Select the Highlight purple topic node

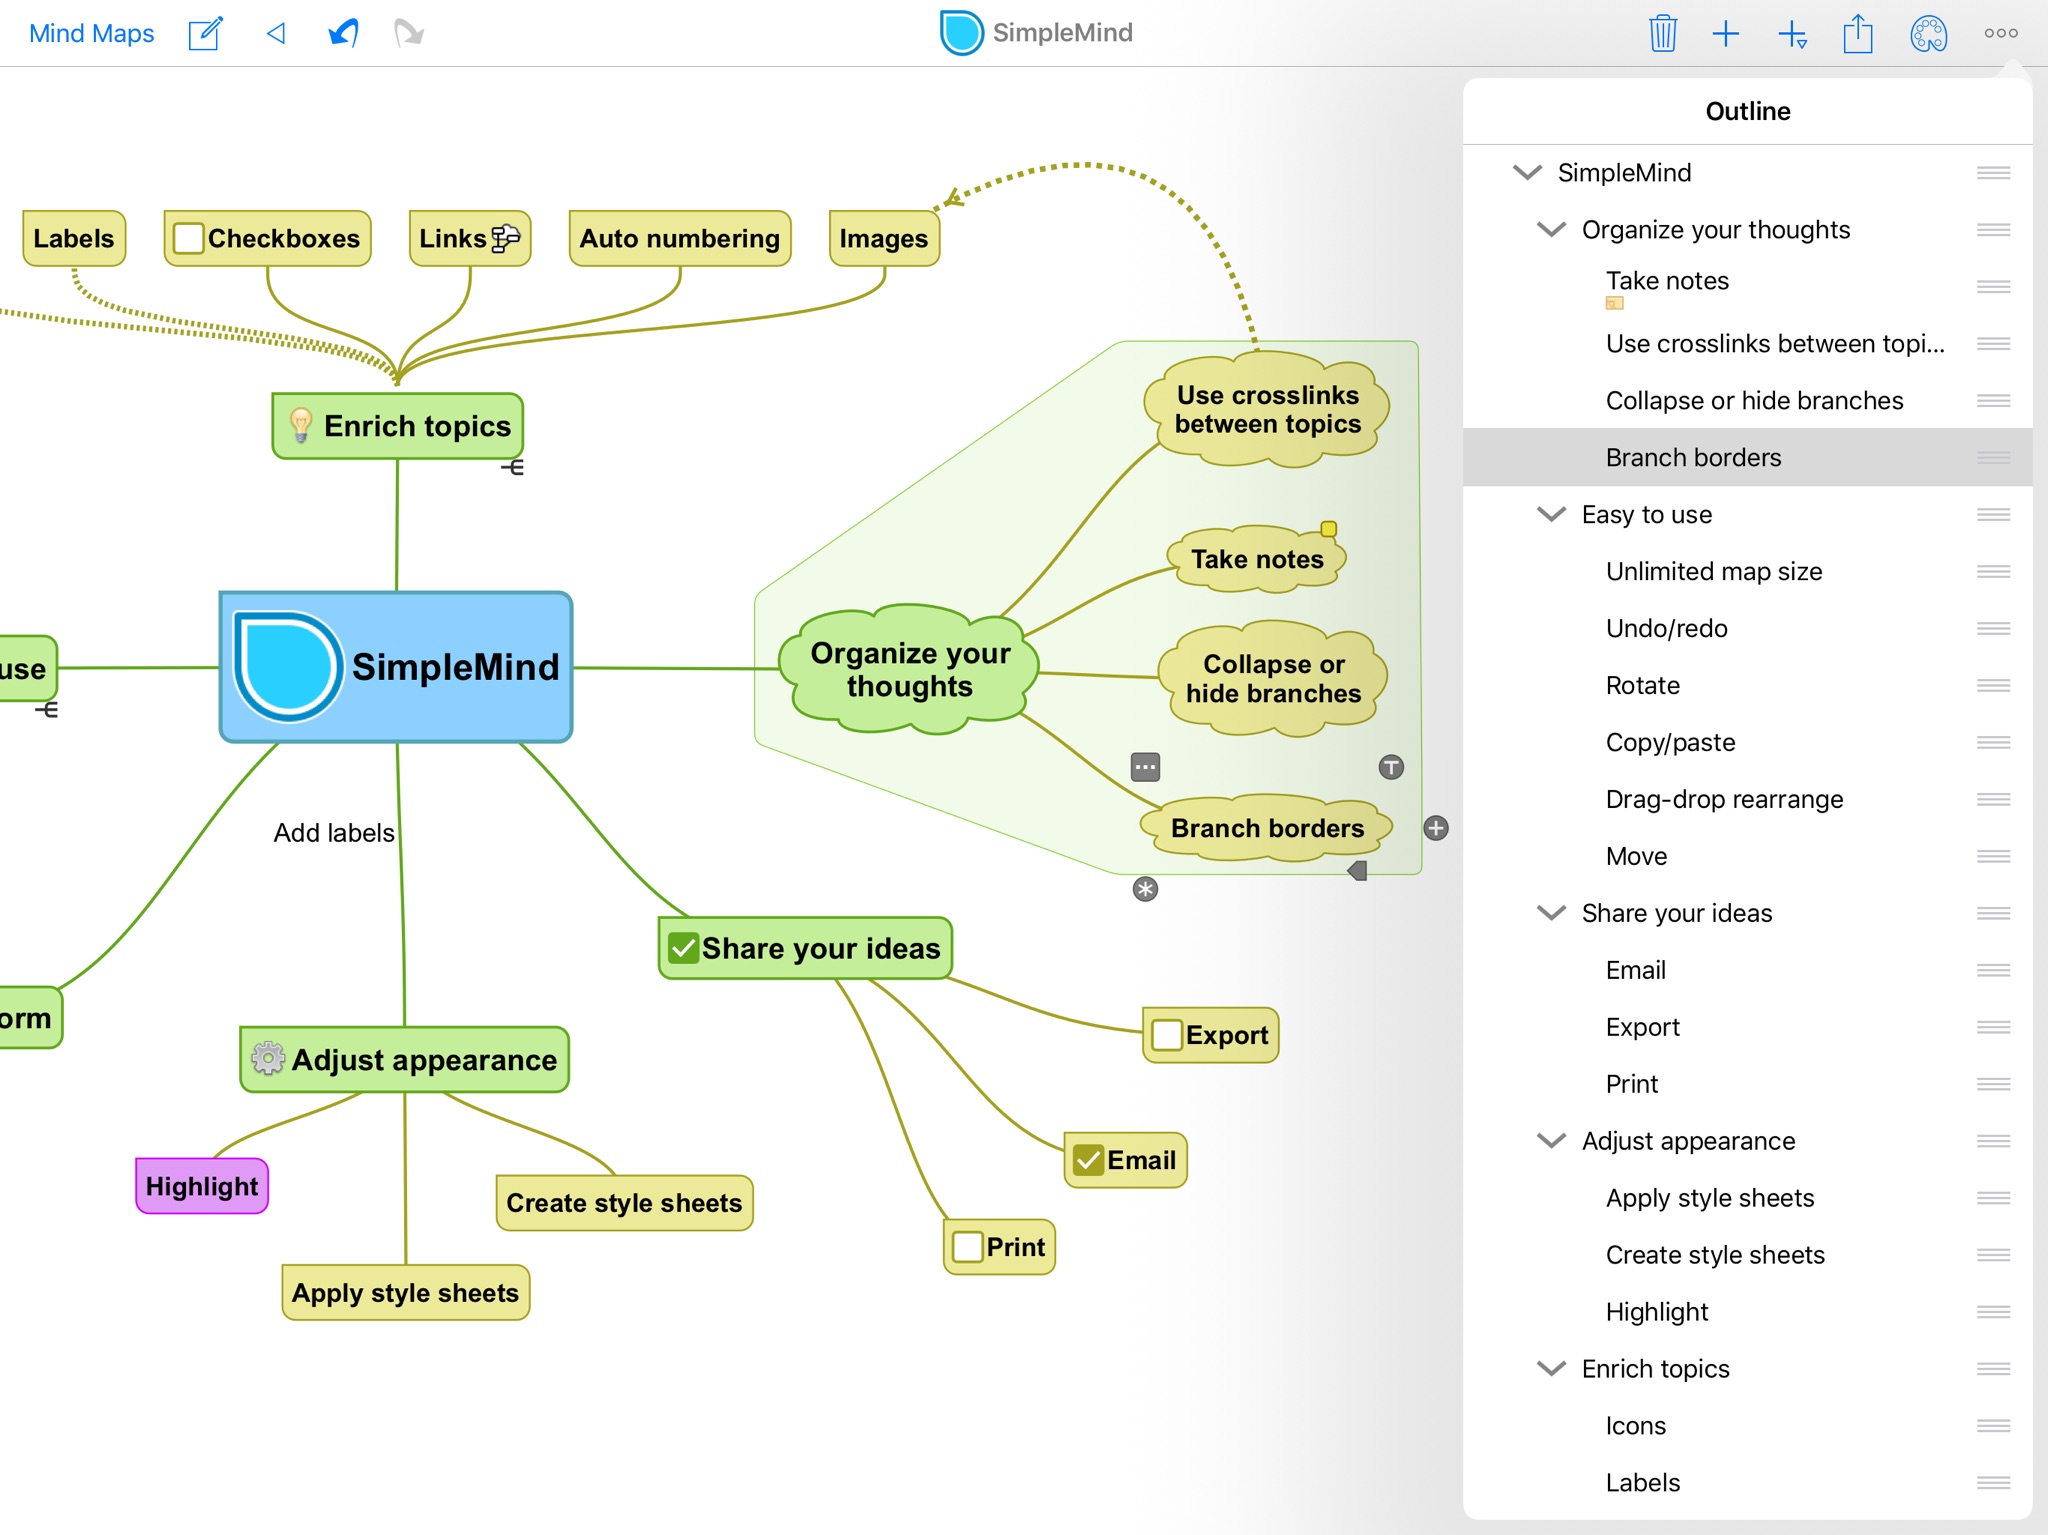202,1186
